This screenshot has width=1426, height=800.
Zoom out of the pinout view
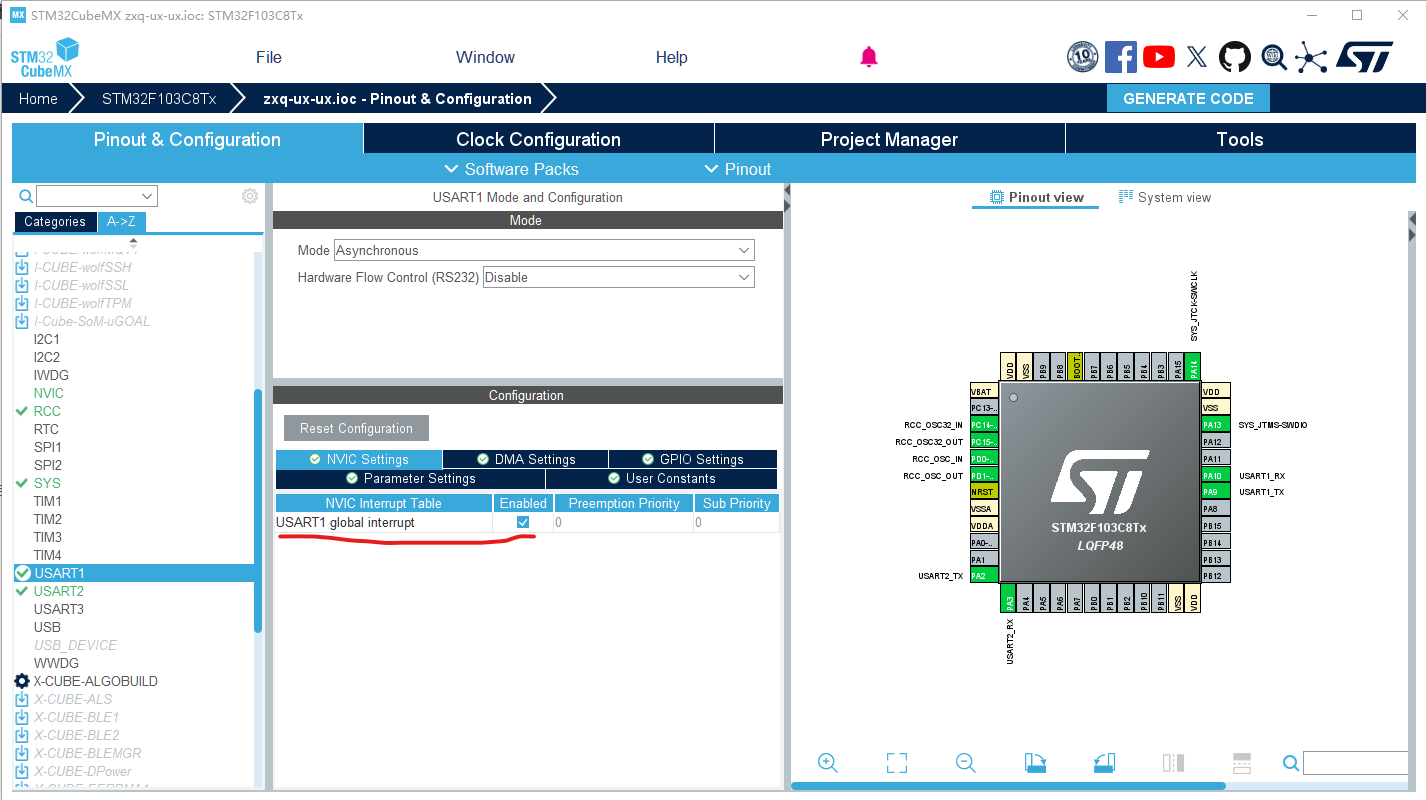click(965, 763)
